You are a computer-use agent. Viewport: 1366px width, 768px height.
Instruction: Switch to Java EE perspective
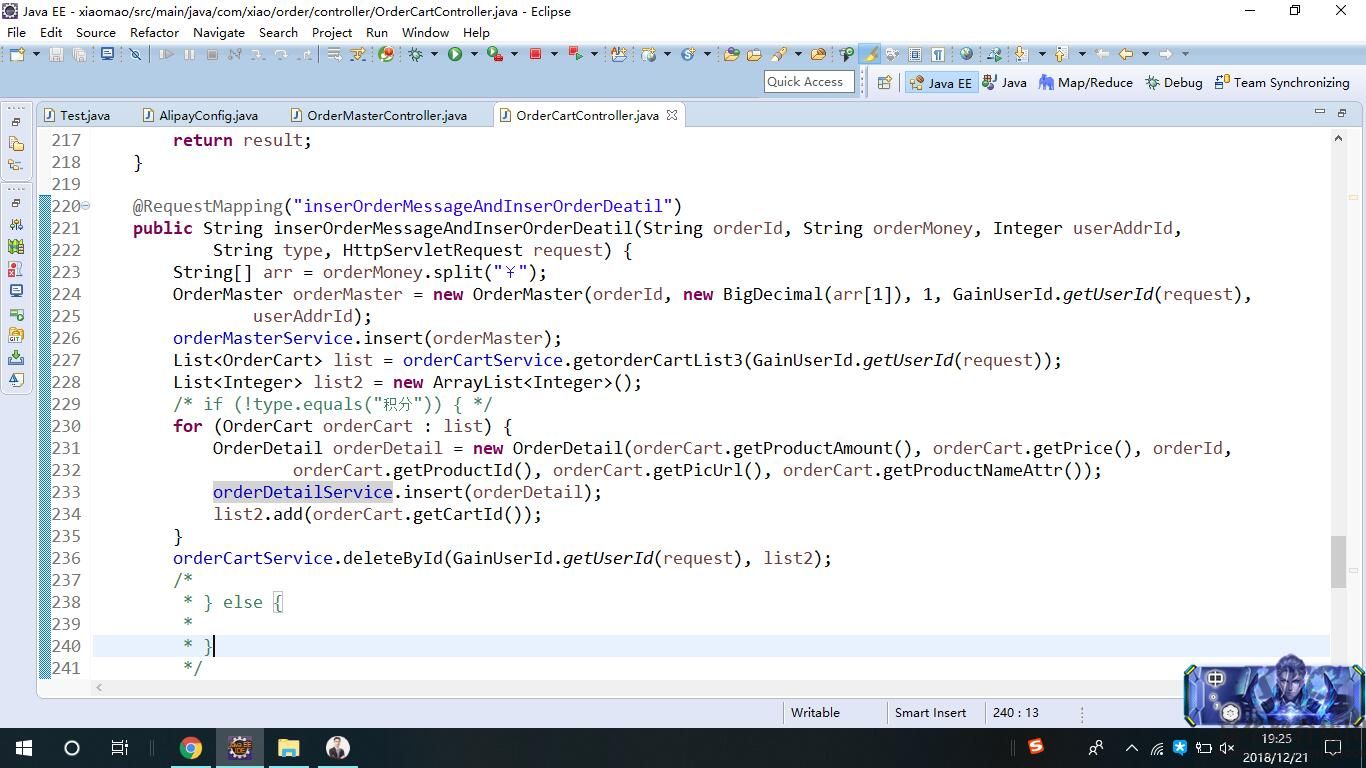point(940,83)
